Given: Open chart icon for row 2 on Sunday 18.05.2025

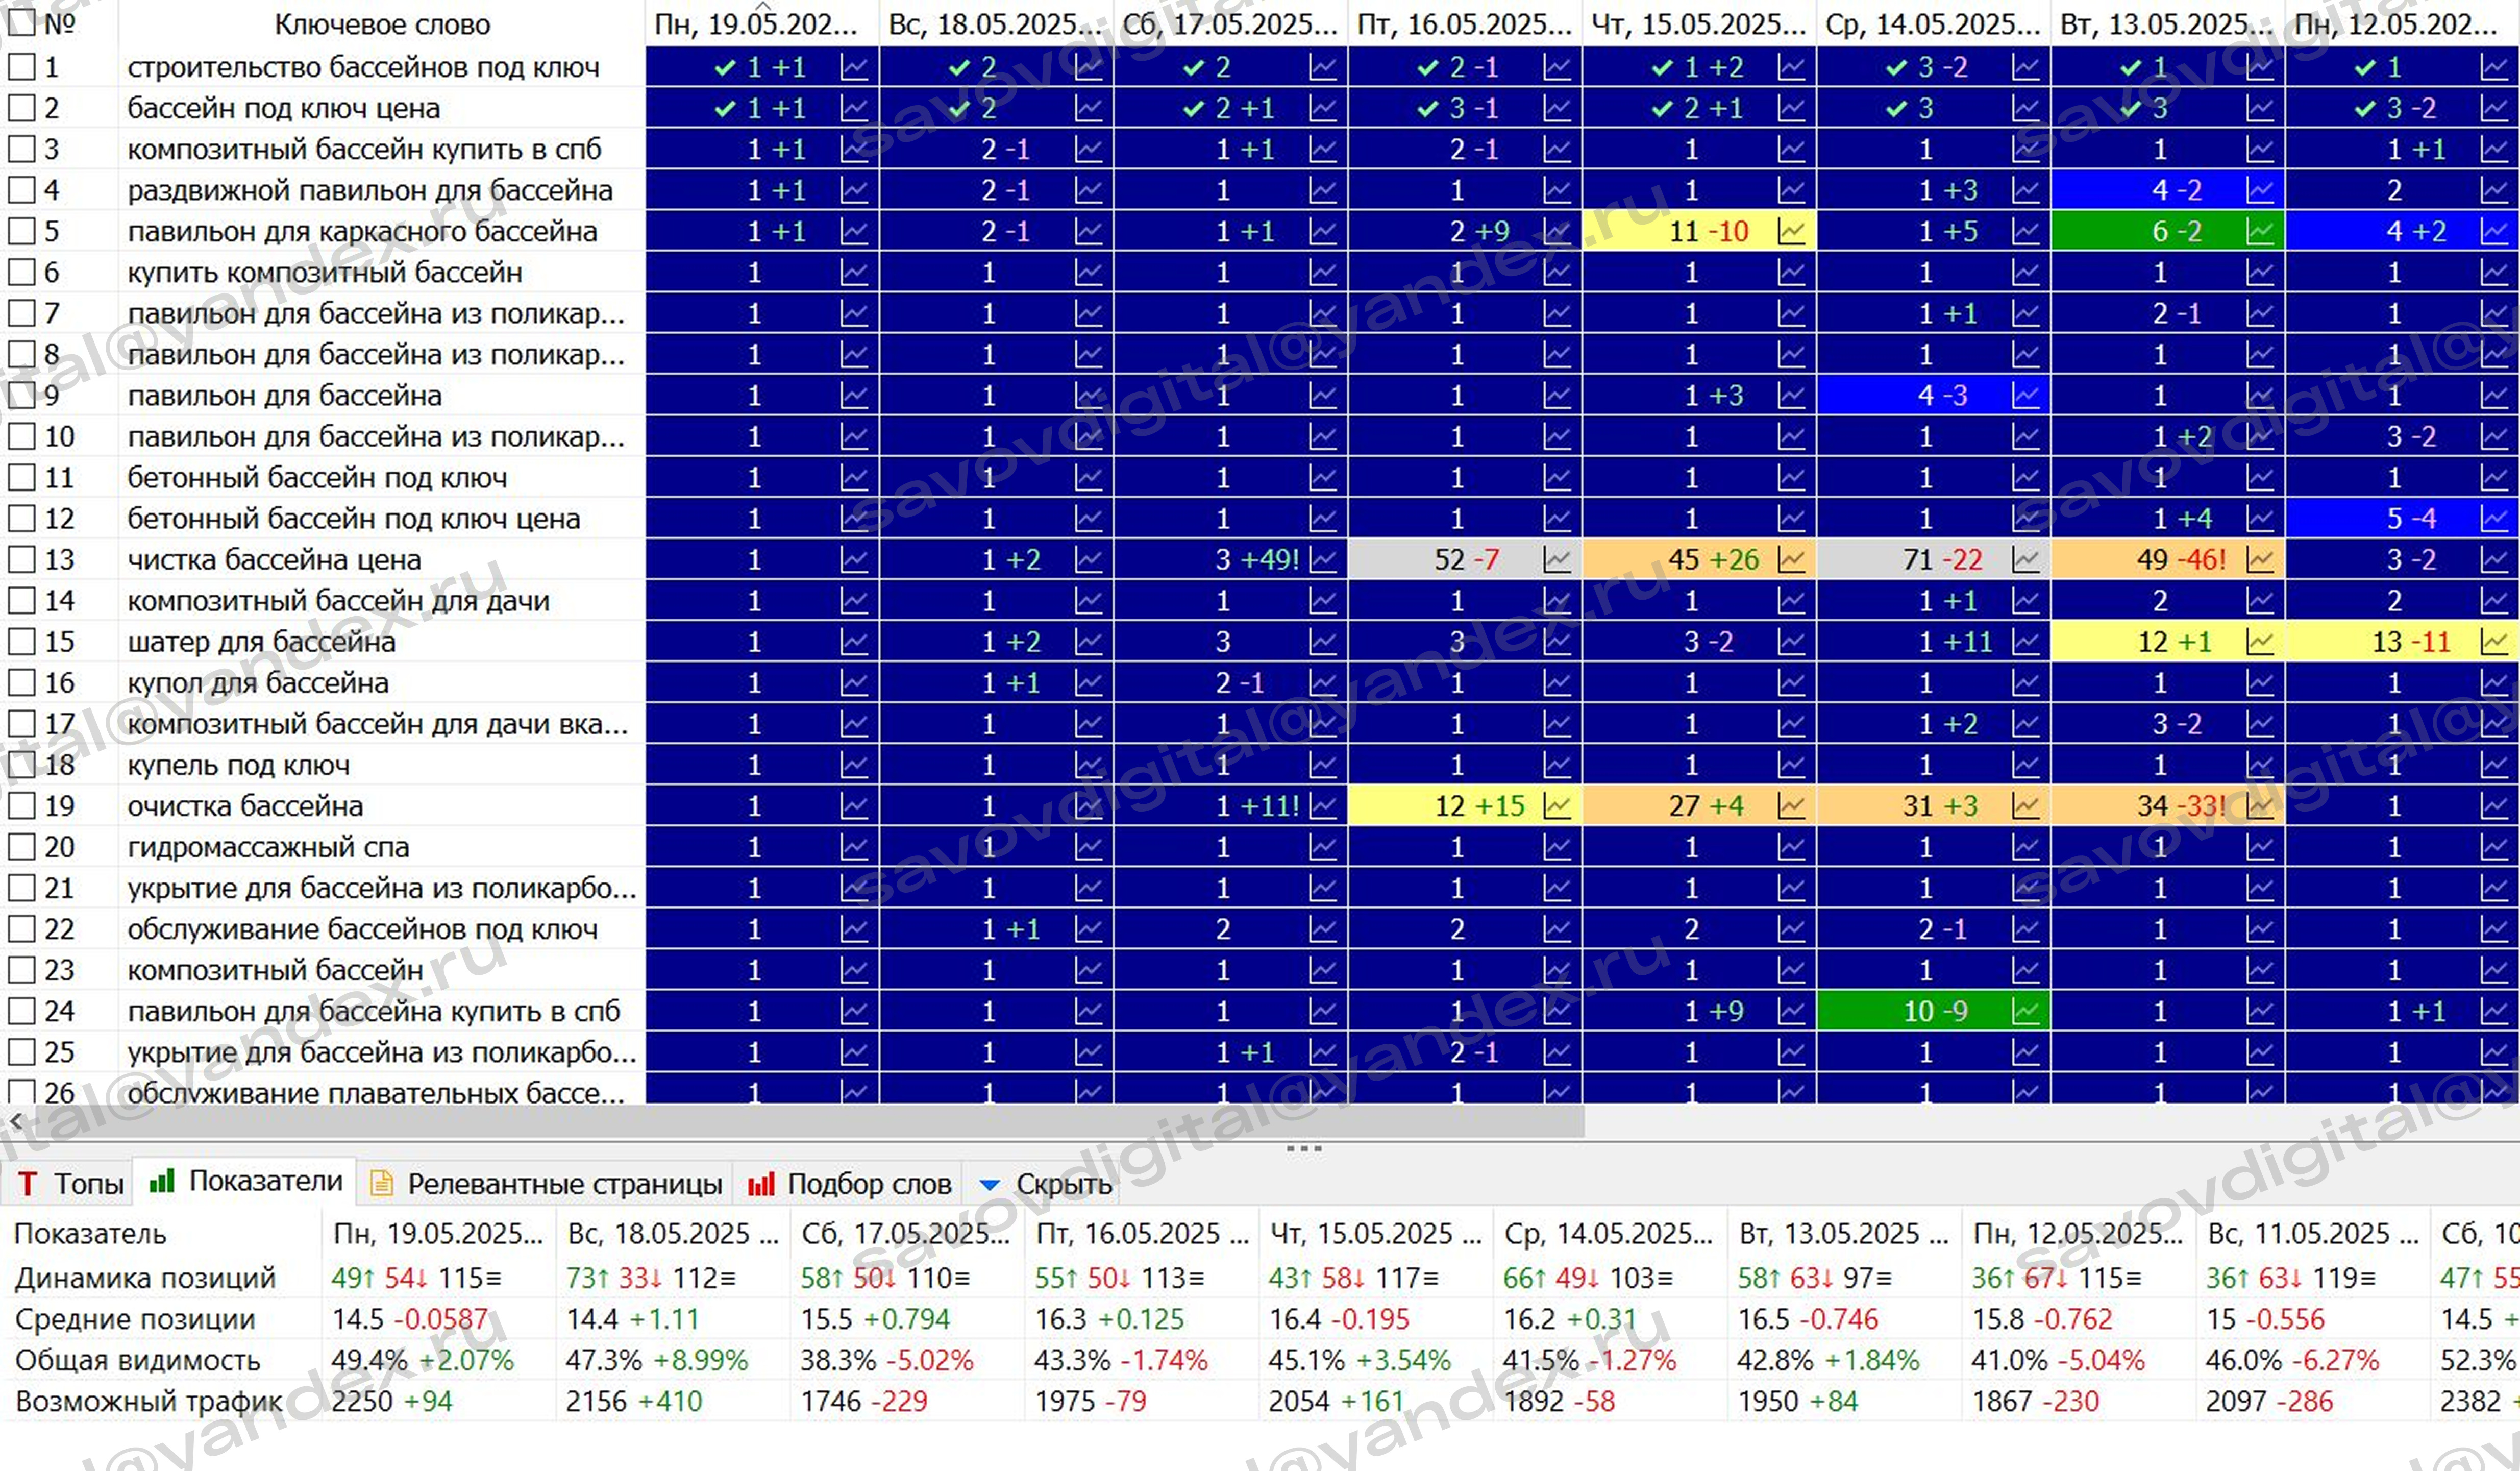Looking at the screenshot, I should click(x=1088, y=108).
